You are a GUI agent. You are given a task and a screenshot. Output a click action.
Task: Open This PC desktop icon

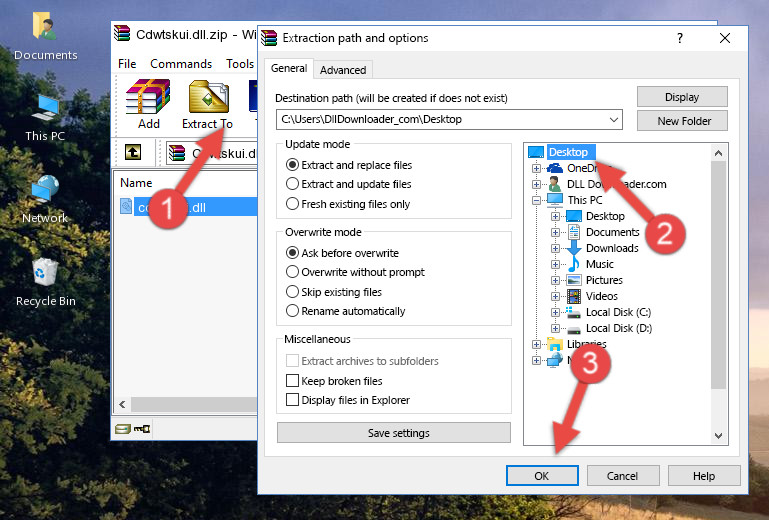coord(45,117)
